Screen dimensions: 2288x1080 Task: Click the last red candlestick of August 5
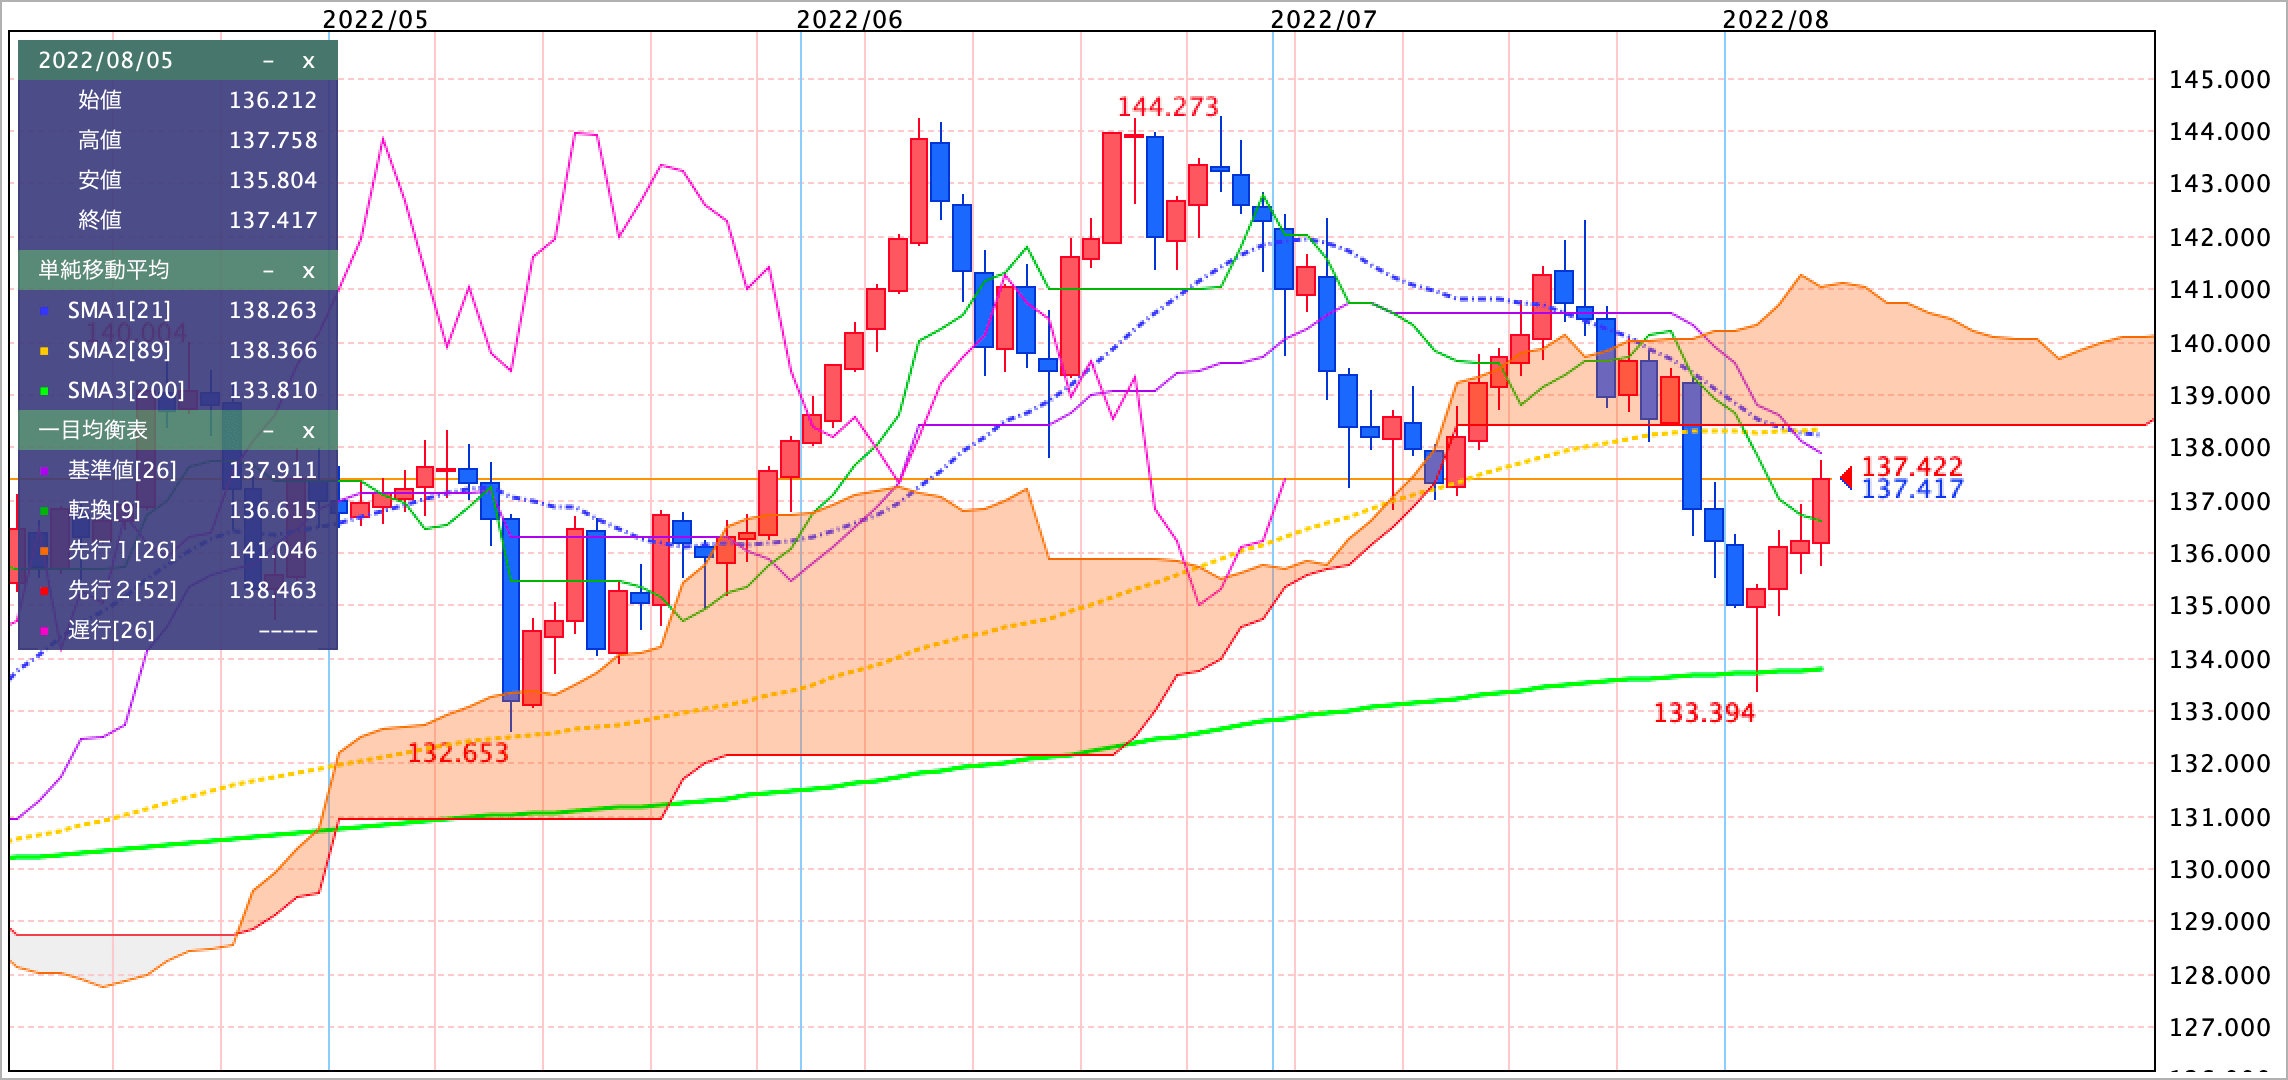tap(1821, 511)
